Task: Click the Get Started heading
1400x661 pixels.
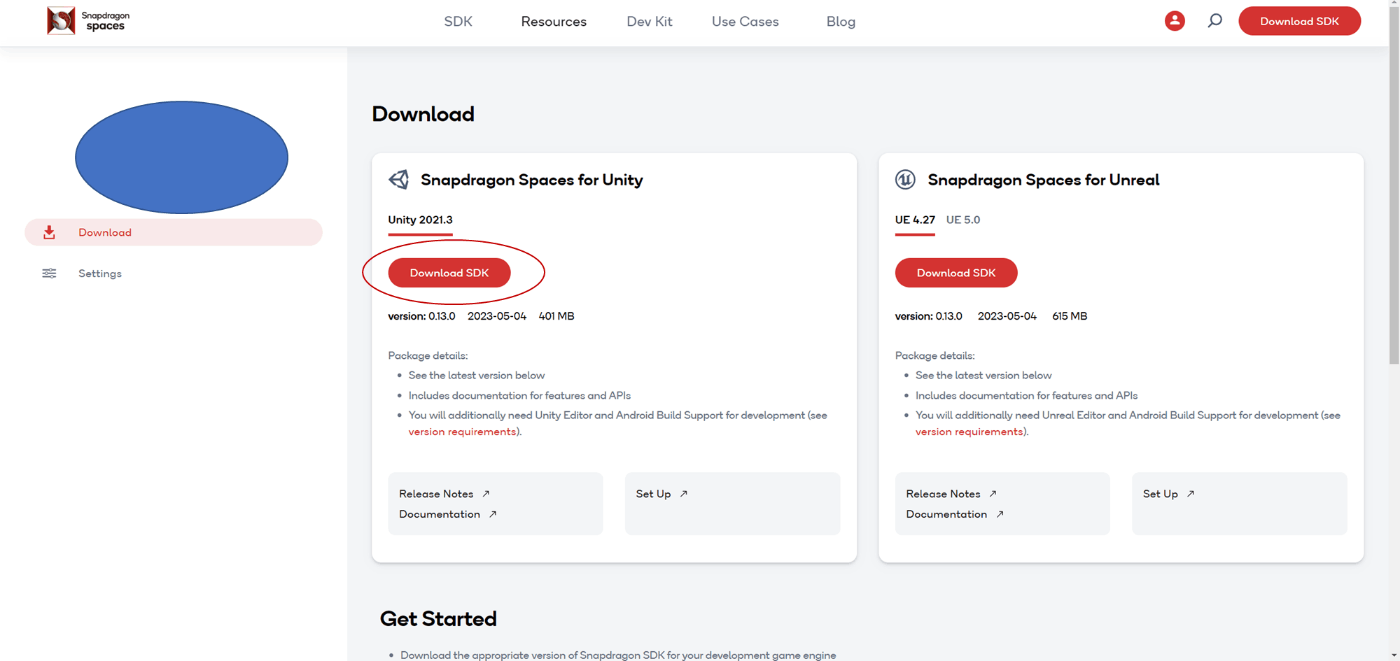Action: (x=438, y=619)
